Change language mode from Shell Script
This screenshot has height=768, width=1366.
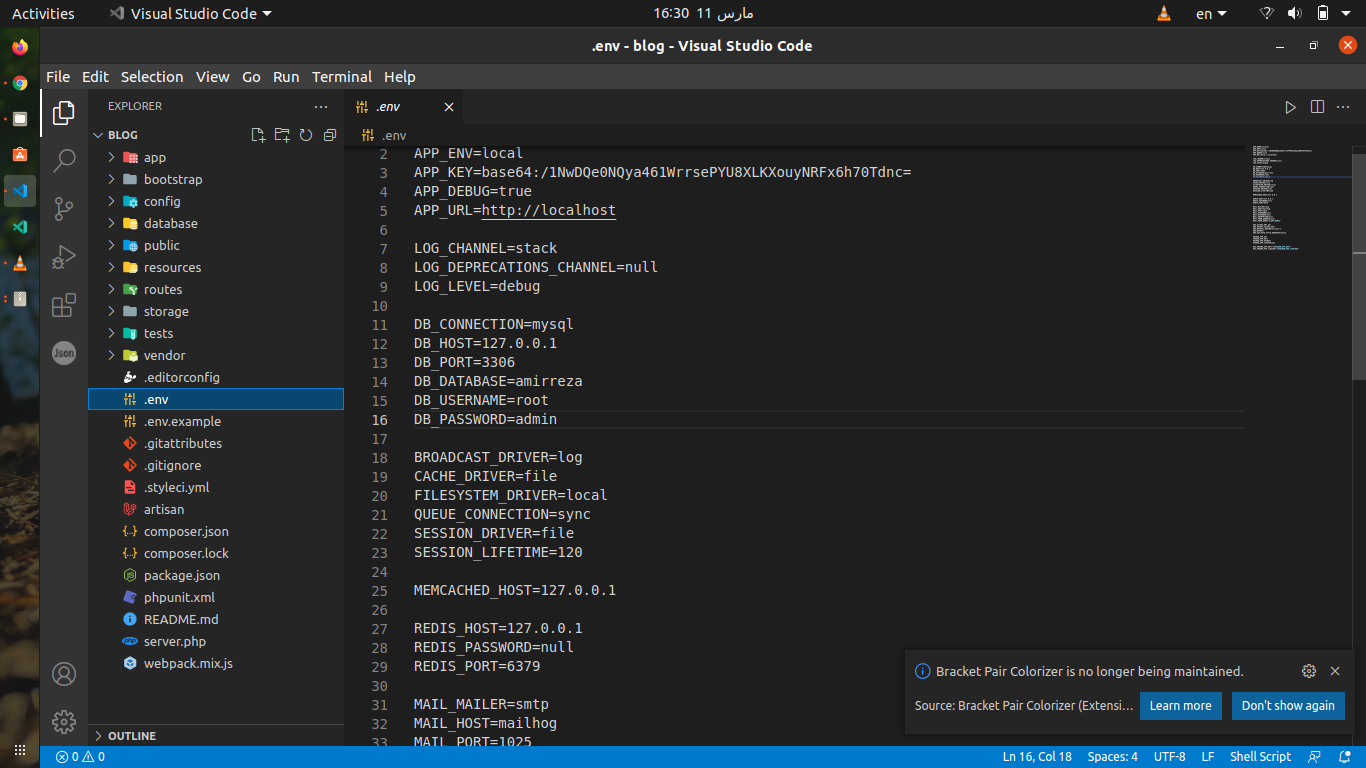1260,757
